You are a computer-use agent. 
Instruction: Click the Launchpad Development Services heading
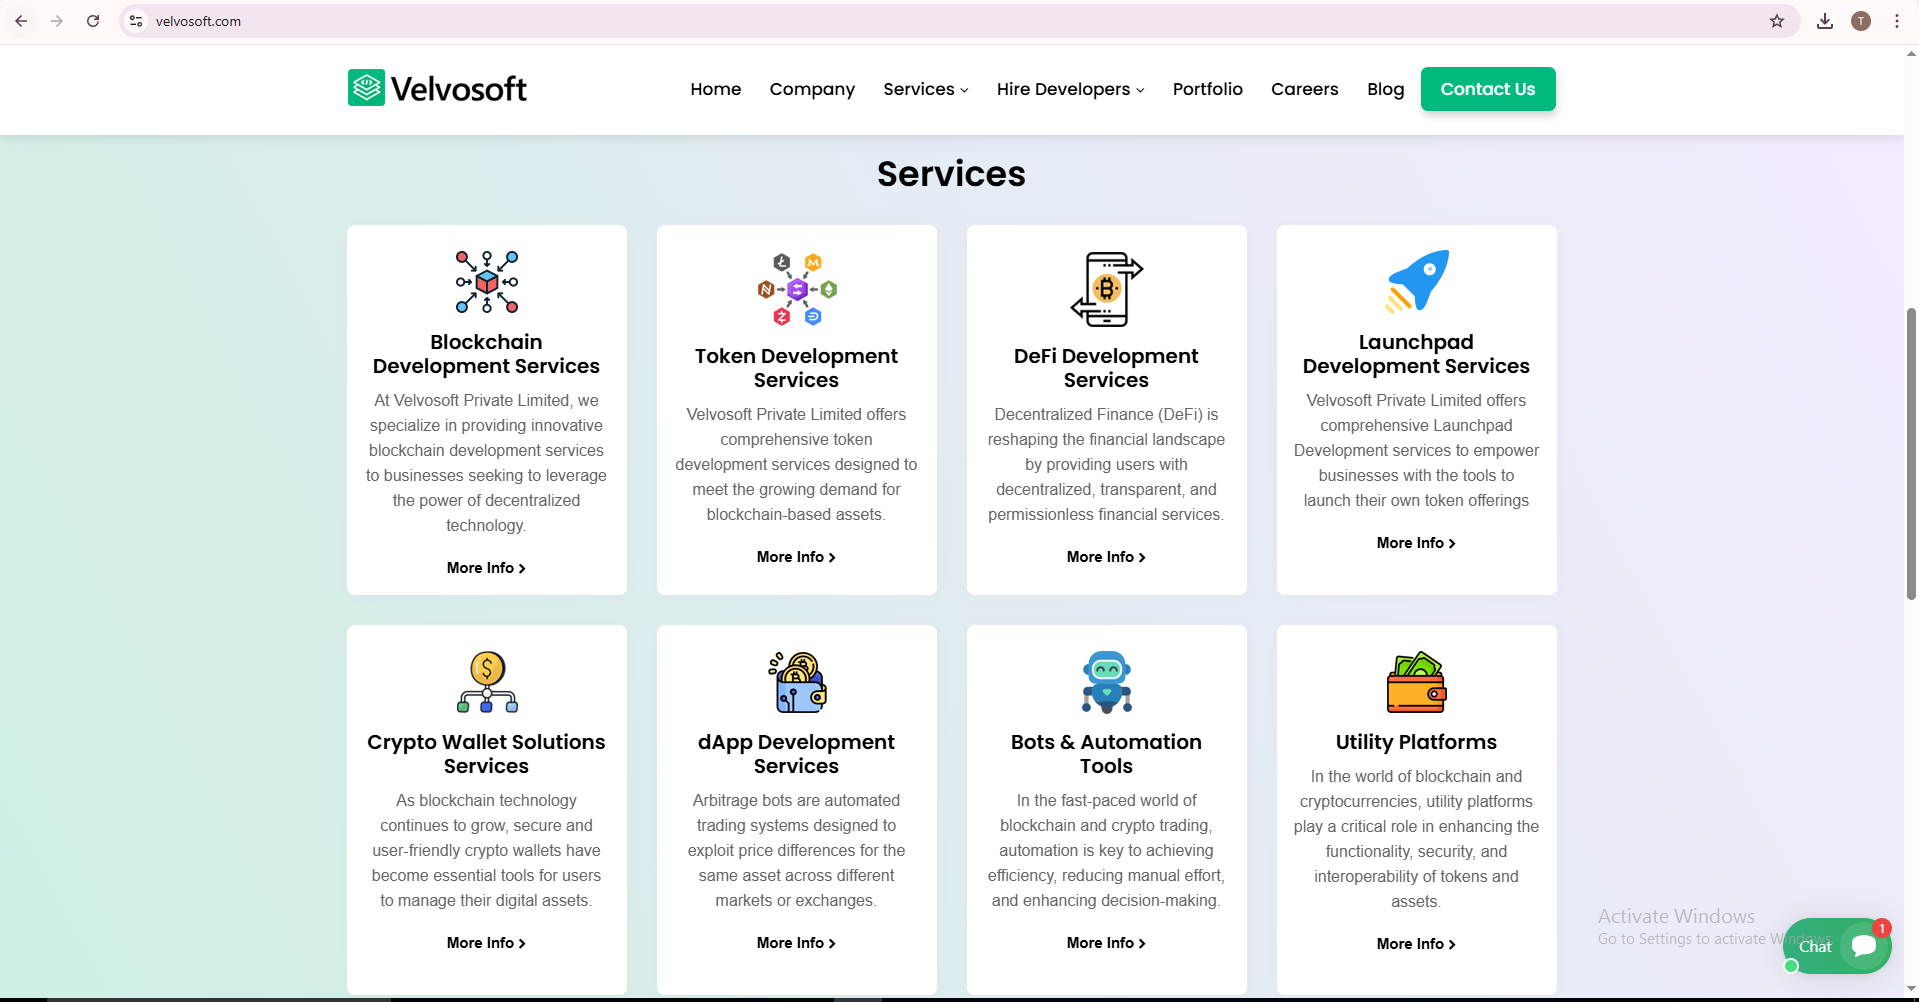(x=1417, y=354)
